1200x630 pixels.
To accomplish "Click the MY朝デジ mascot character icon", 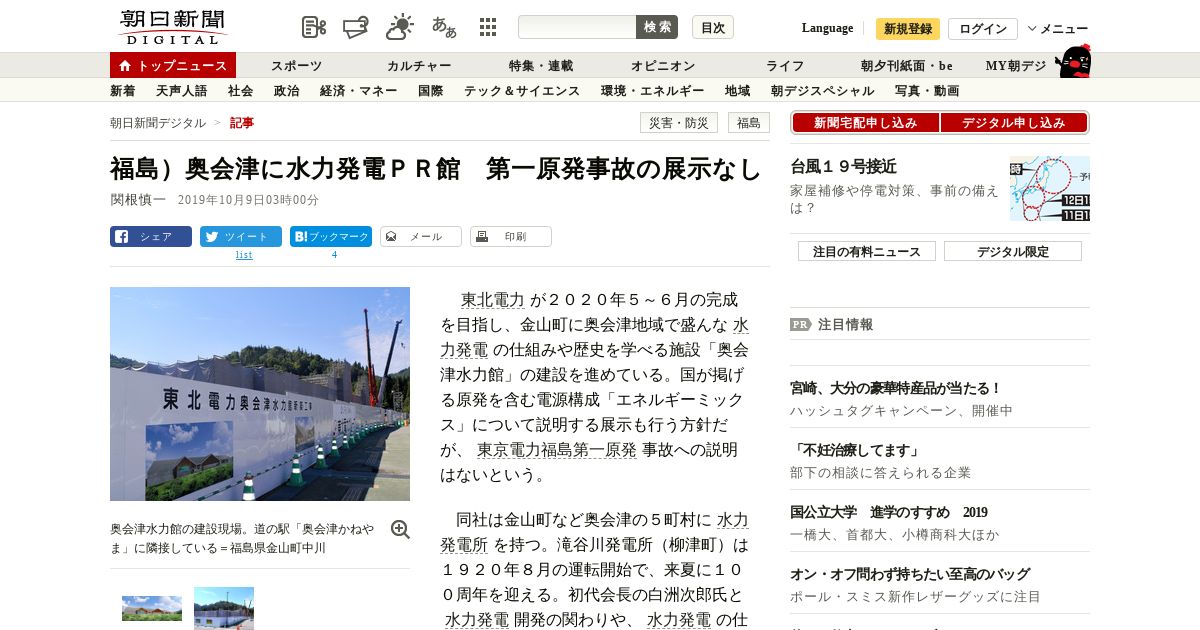I will pos(1073,62).
